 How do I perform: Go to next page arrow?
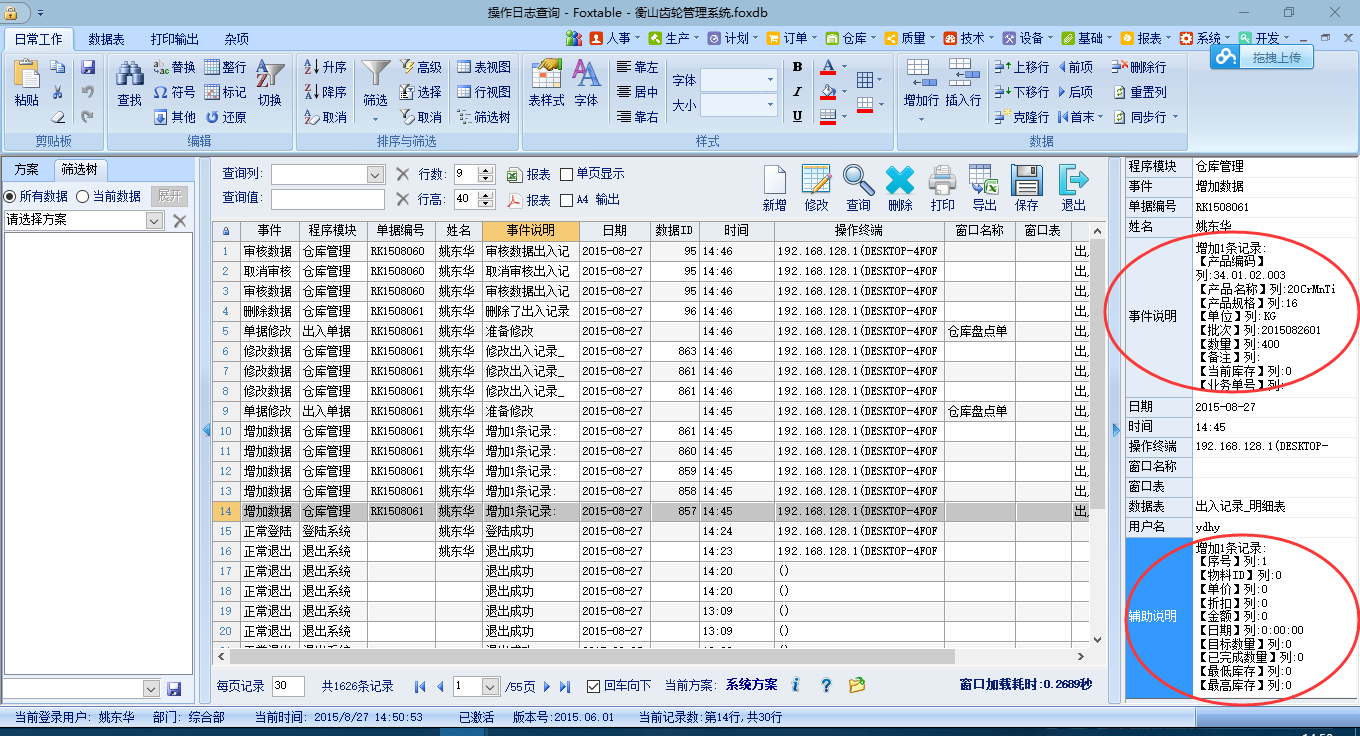pyautogui.click(x=547, y=686)
